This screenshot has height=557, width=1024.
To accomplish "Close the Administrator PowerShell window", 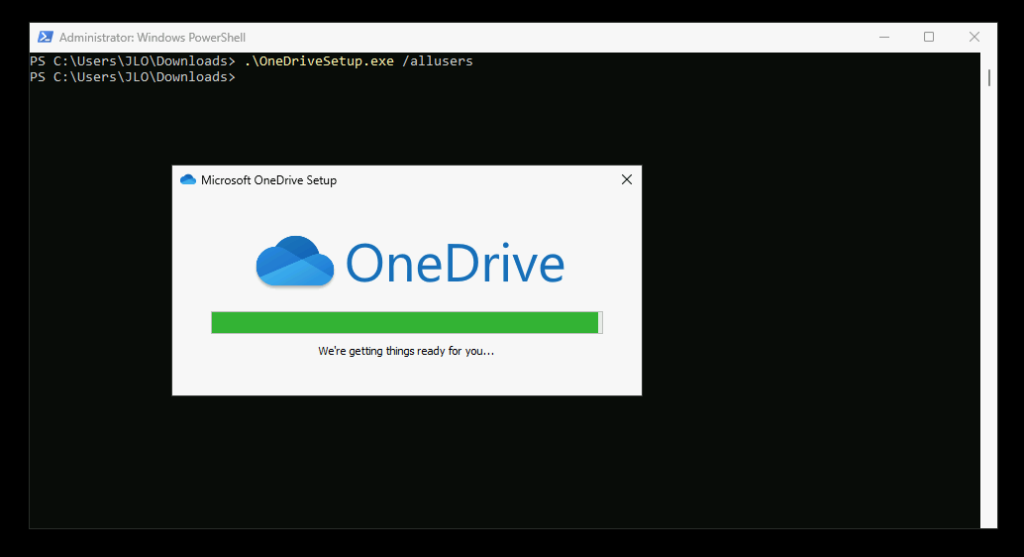I will pos(974,37).
